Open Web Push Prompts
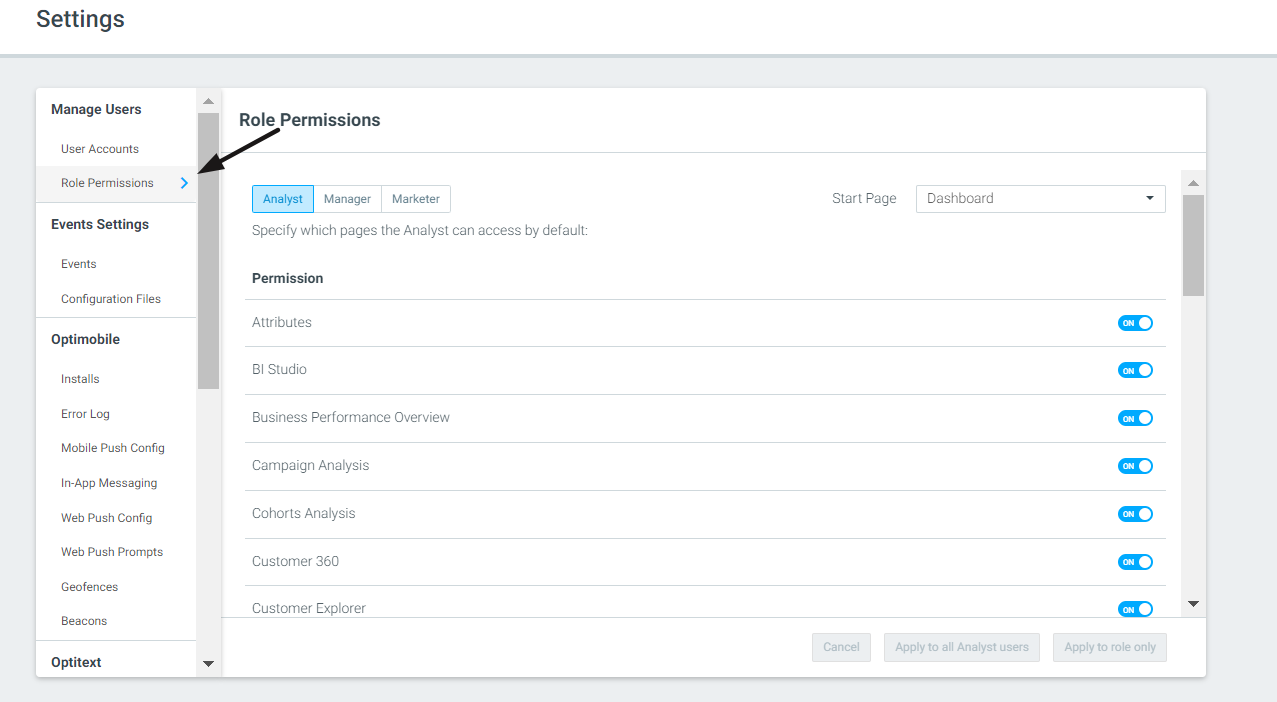The width and height of the screenshot is (1277, 702). coord(112,552)
